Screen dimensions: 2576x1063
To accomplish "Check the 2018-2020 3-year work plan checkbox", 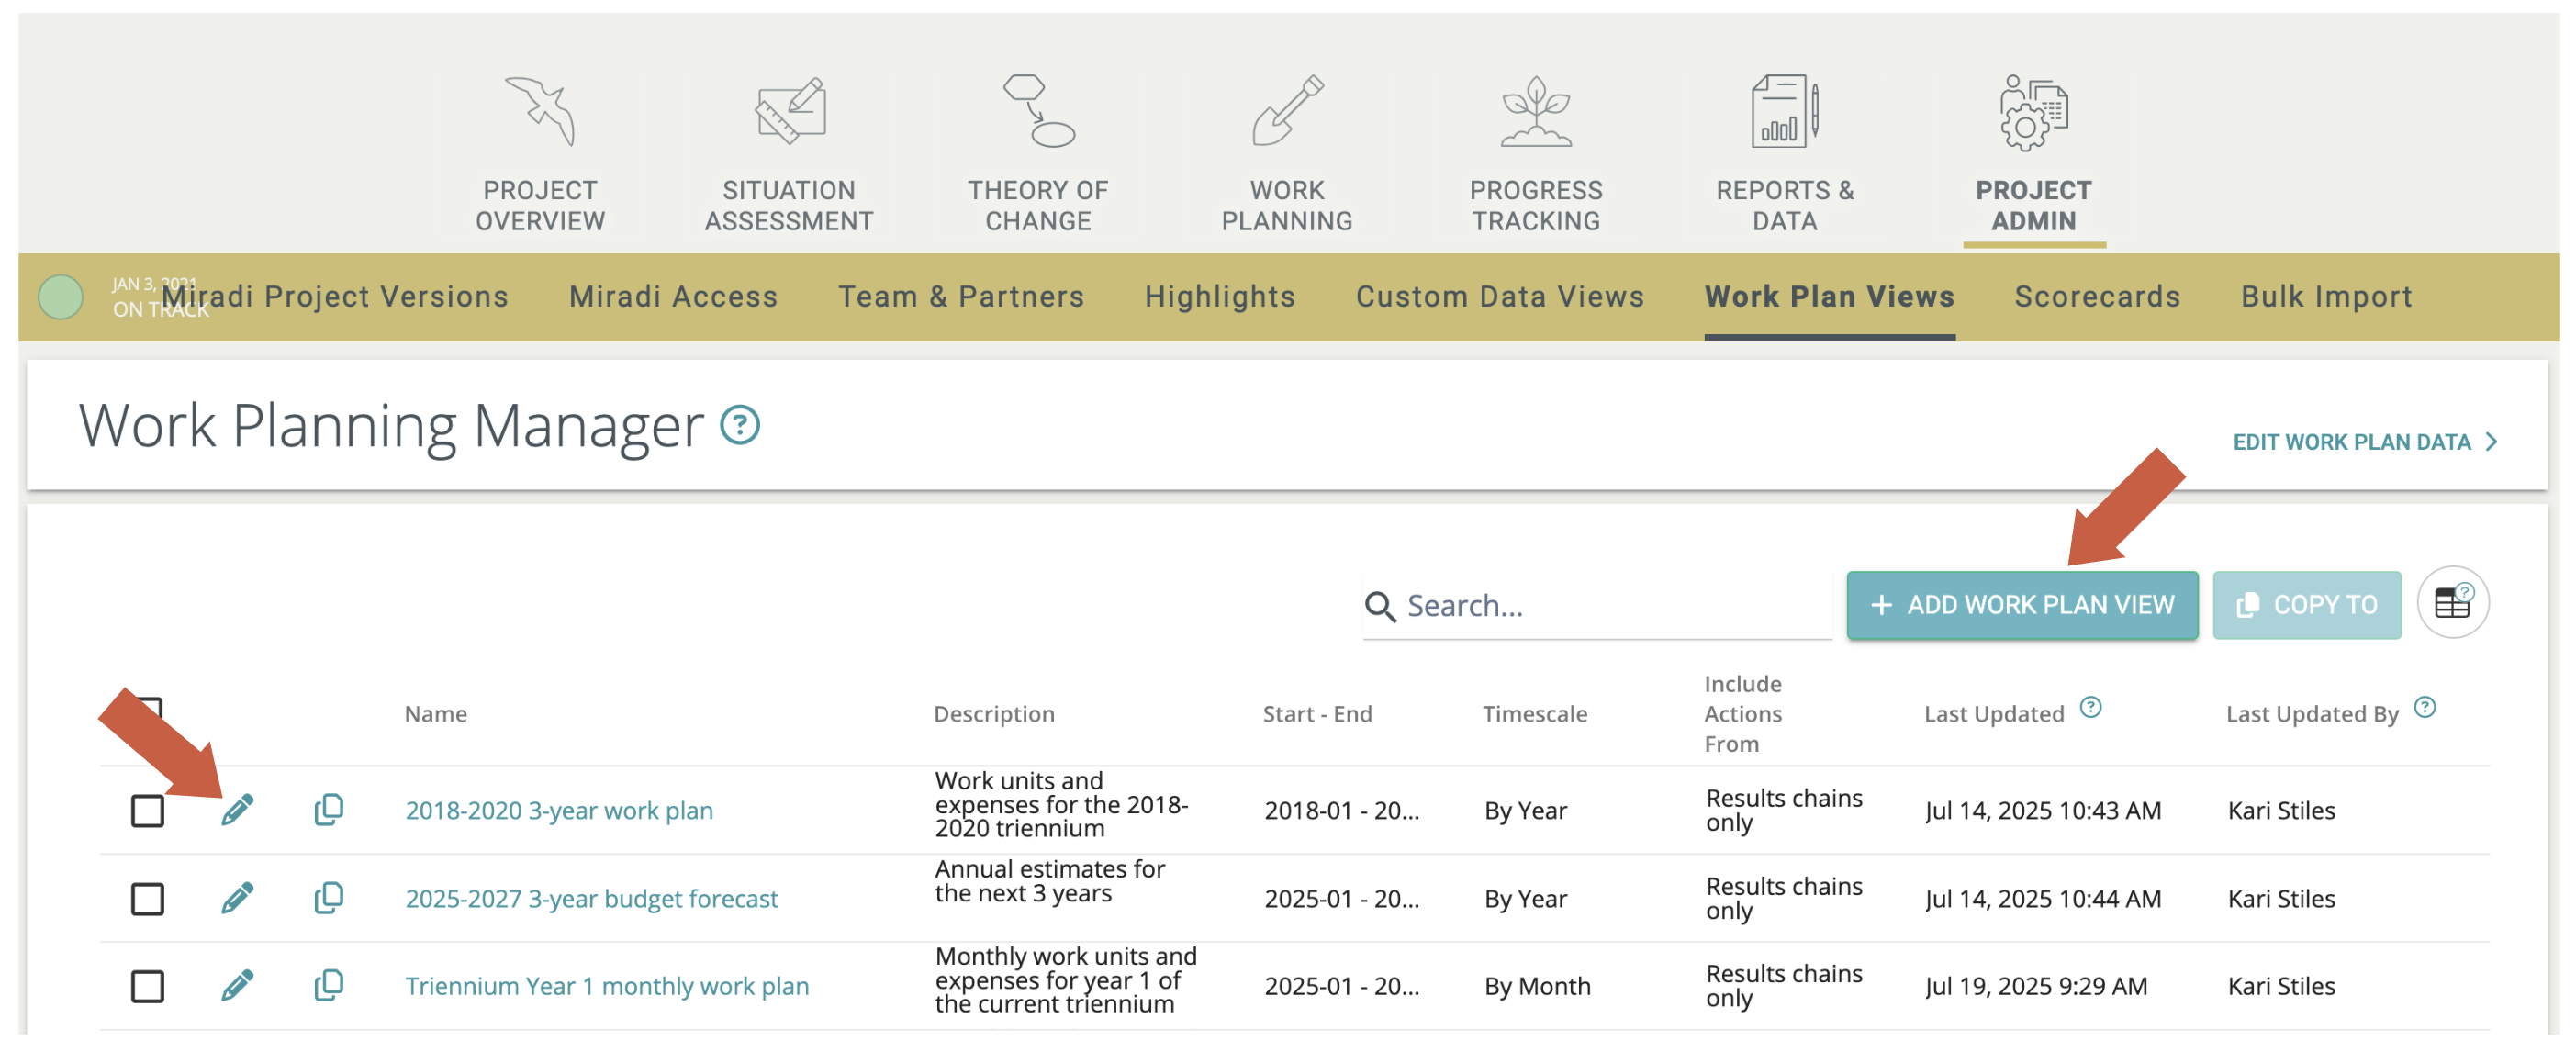I will pyautogui.click(x=148, y=810).
